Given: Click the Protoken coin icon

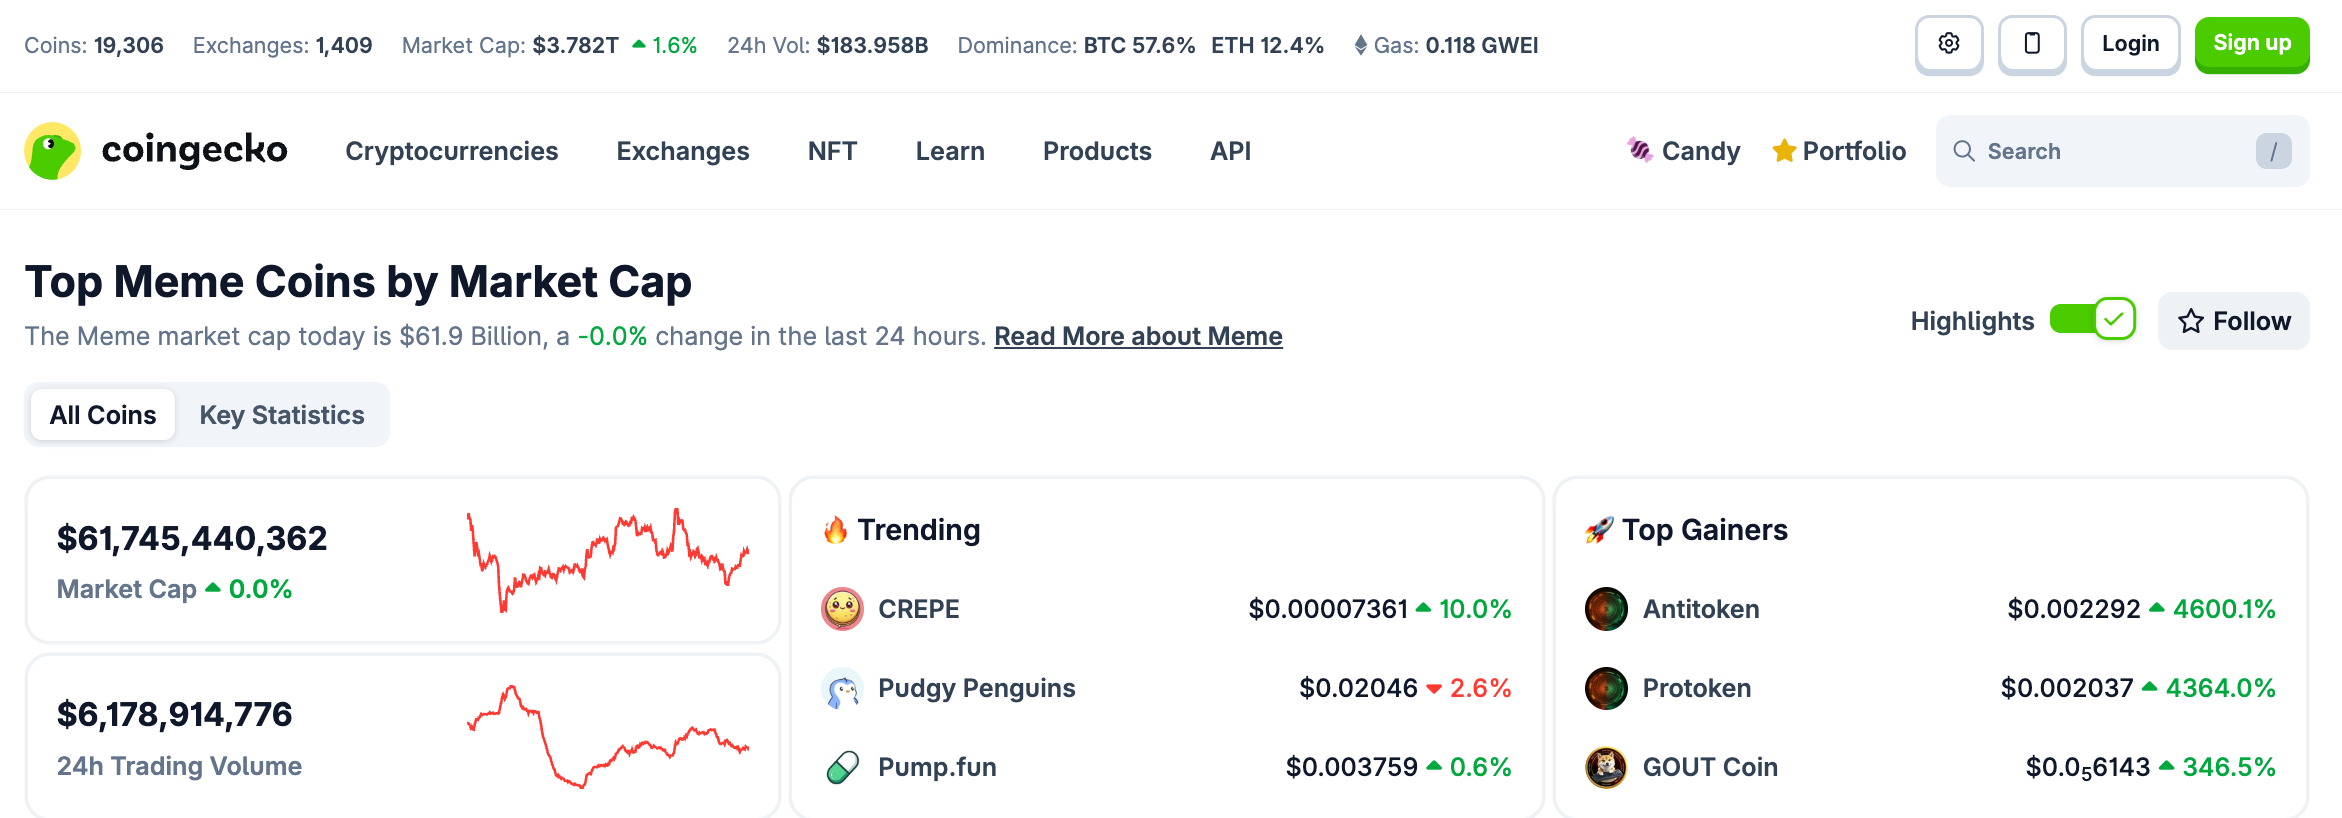Looking at the screenshot, I should coord(1606,688).
